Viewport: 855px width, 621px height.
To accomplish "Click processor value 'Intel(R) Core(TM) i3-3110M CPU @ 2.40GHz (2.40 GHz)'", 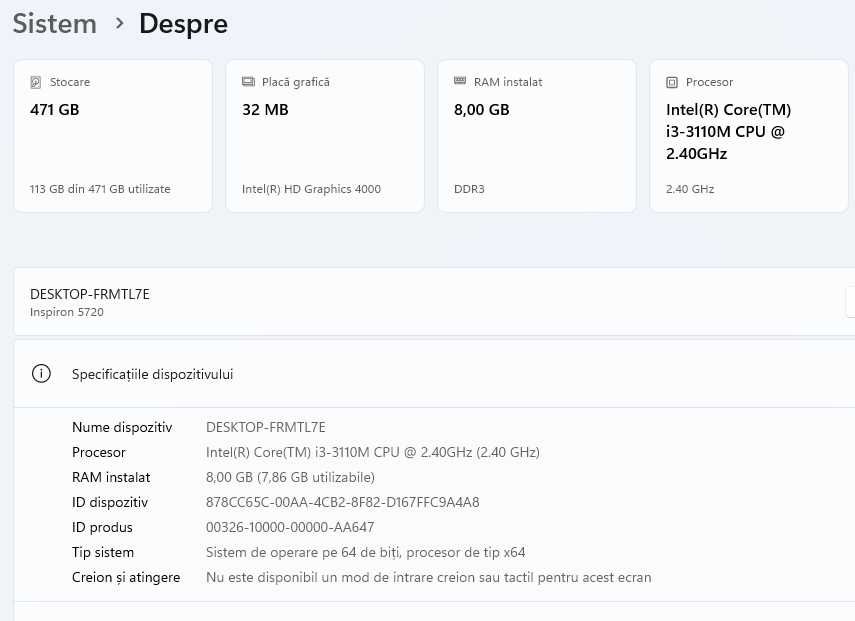I will 373,453.
